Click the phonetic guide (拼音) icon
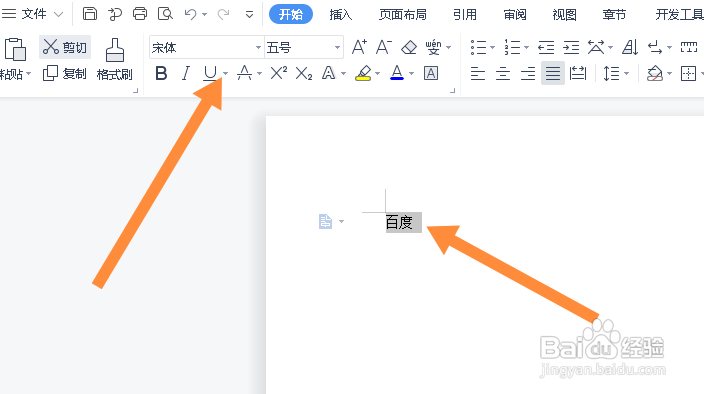This screenshot has width=704, height=394. click(433, 47)
